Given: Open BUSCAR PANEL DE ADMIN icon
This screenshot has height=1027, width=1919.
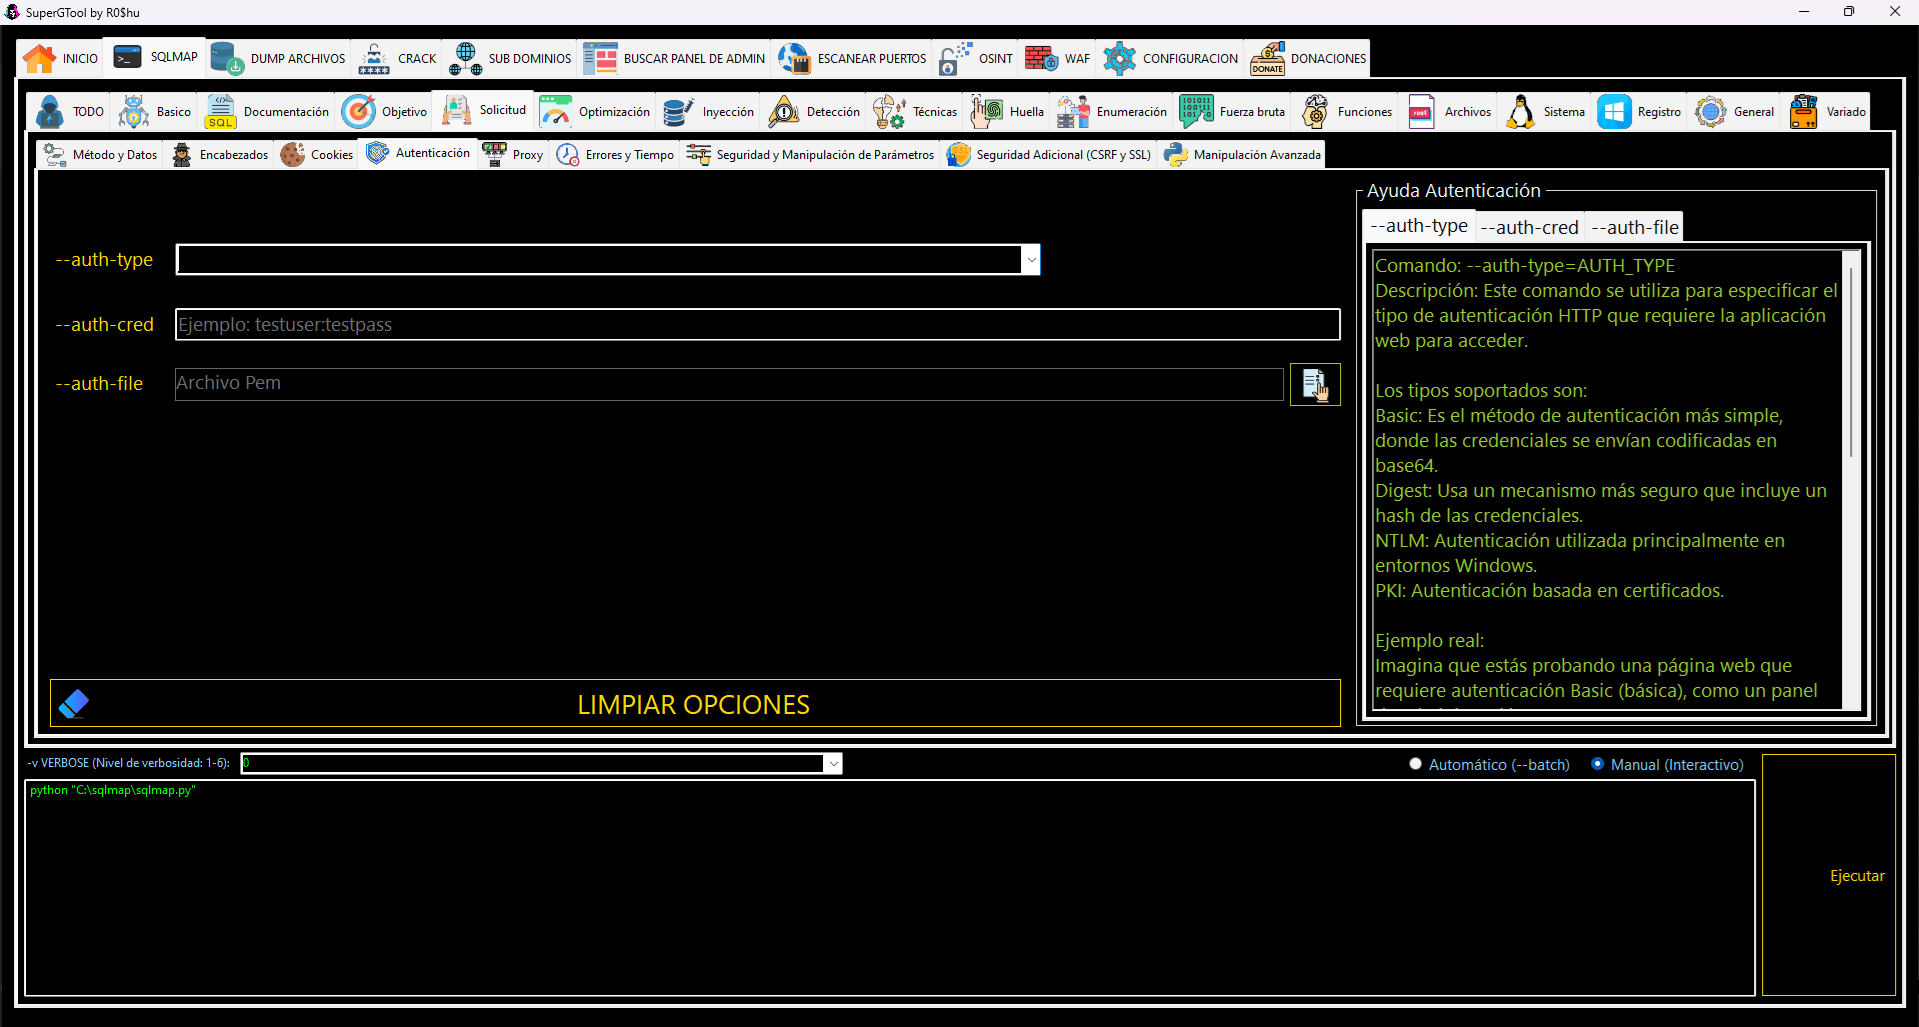Looking at the screenshot, I should [x=600, y=59].
